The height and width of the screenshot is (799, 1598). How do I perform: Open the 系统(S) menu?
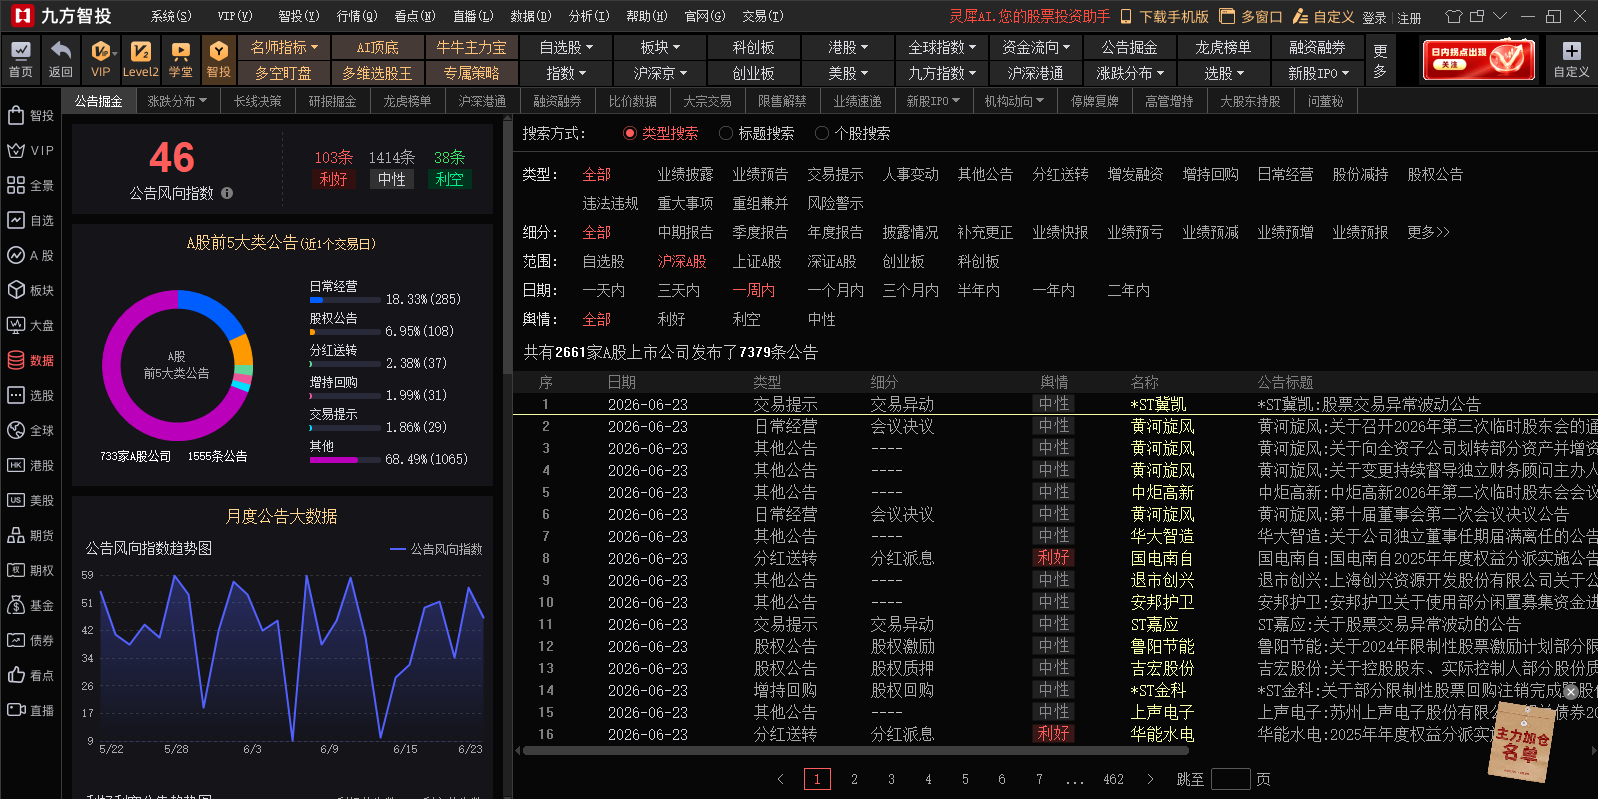pos(171,16)
